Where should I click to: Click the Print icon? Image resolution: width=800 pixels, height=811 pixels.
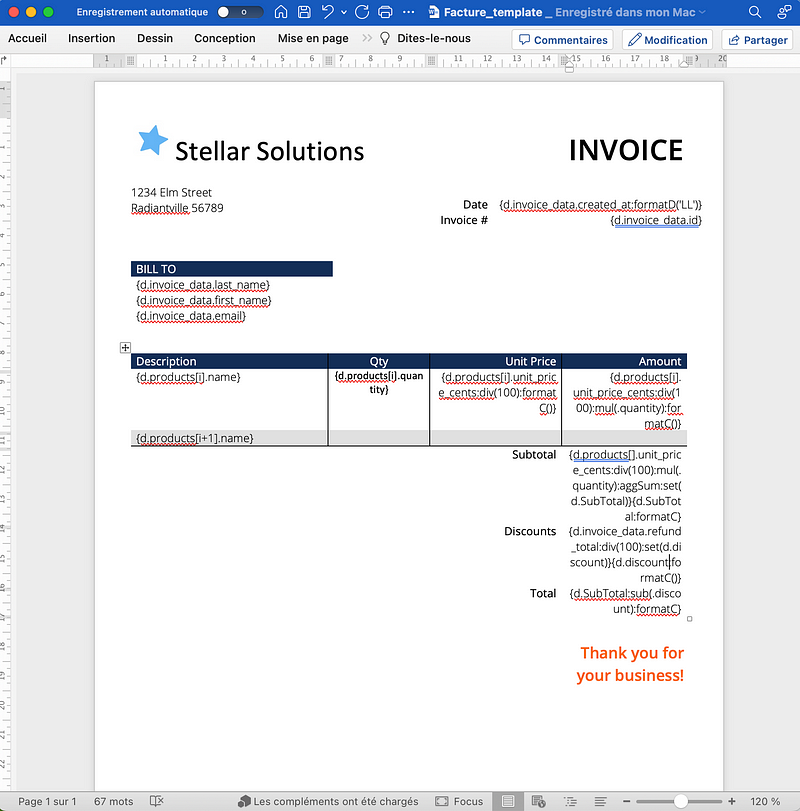click(x=385, y=12)
